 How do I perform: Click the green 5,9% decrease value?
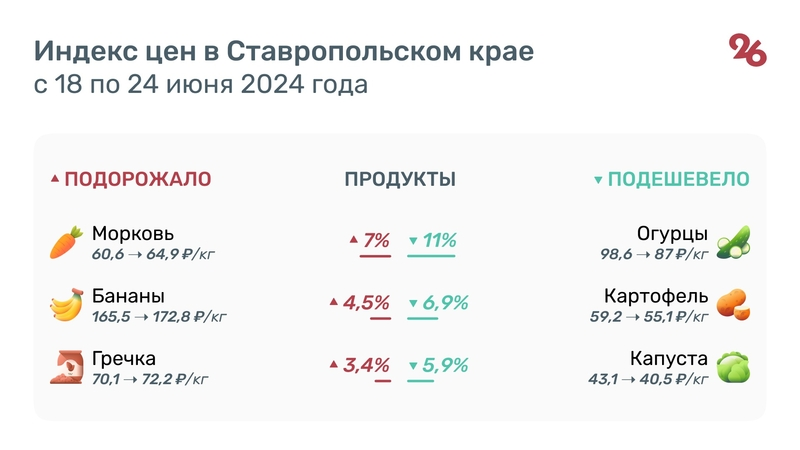(x=445, y=366)
